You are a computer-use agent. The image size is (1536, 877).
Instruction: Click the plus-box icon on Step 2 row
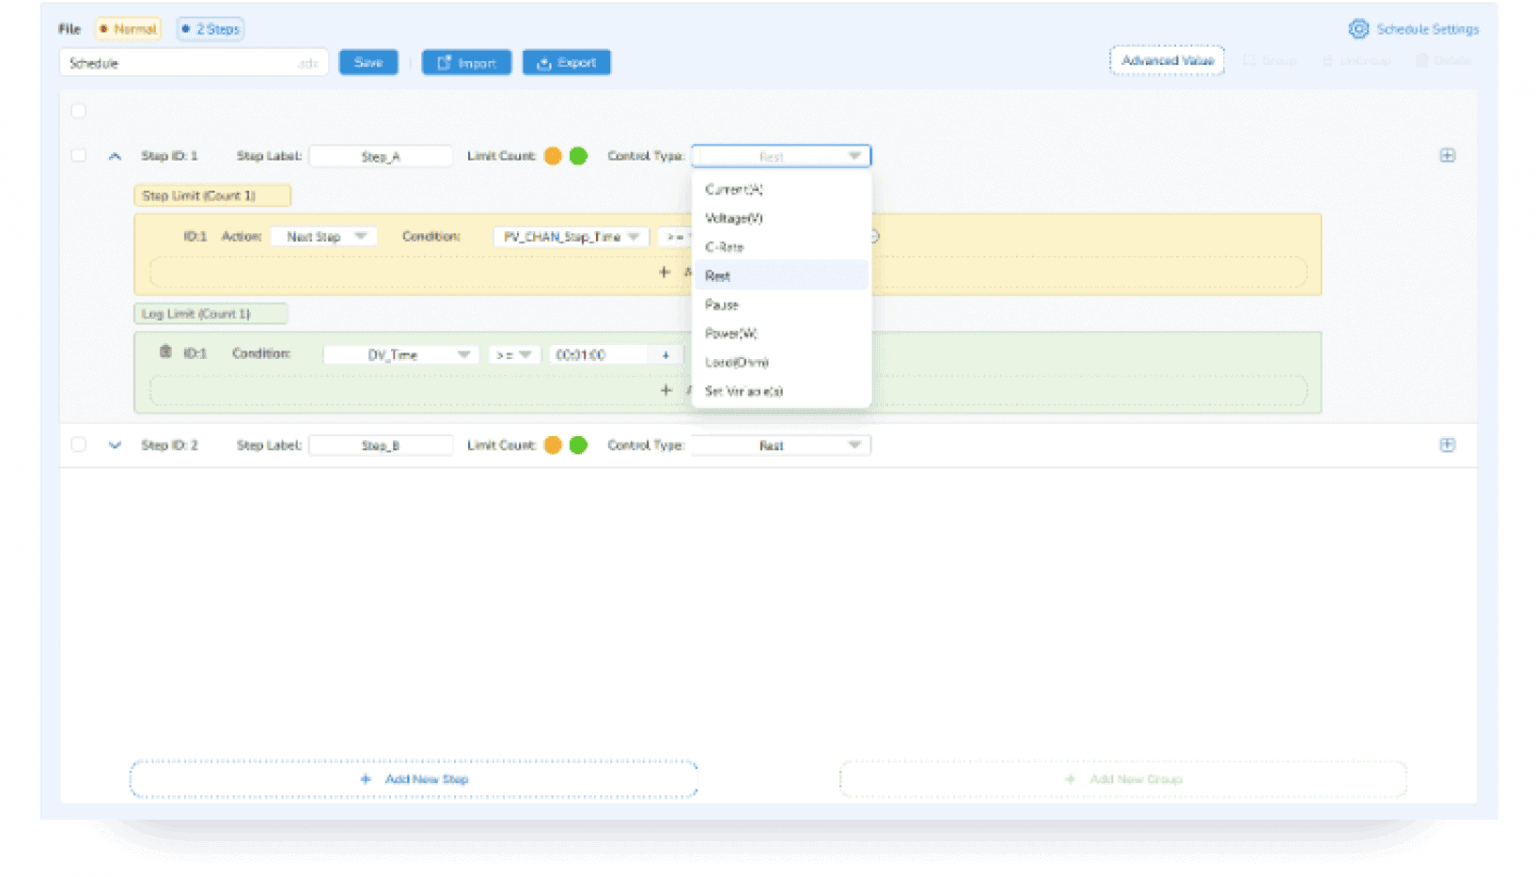pyautogui.click(x=1447, y=445)
